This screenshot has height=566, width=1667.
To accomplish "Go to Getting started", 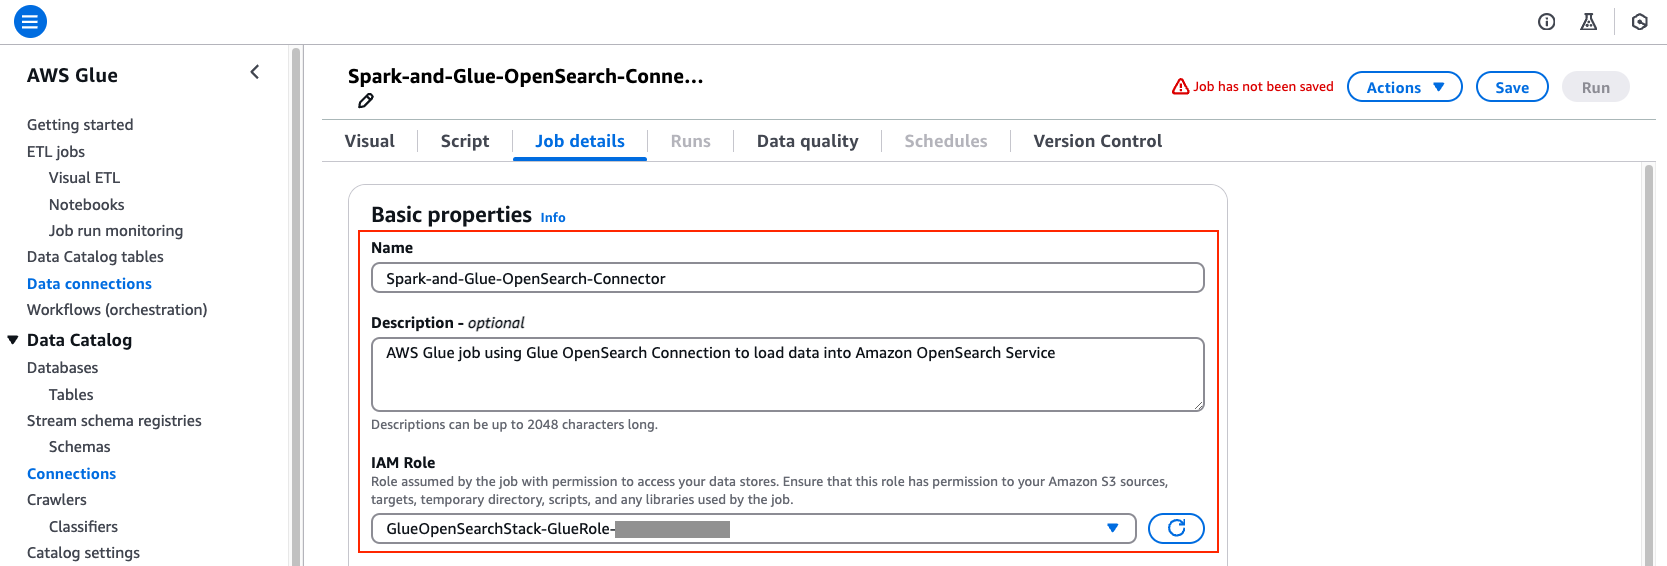I will [80, 125].
